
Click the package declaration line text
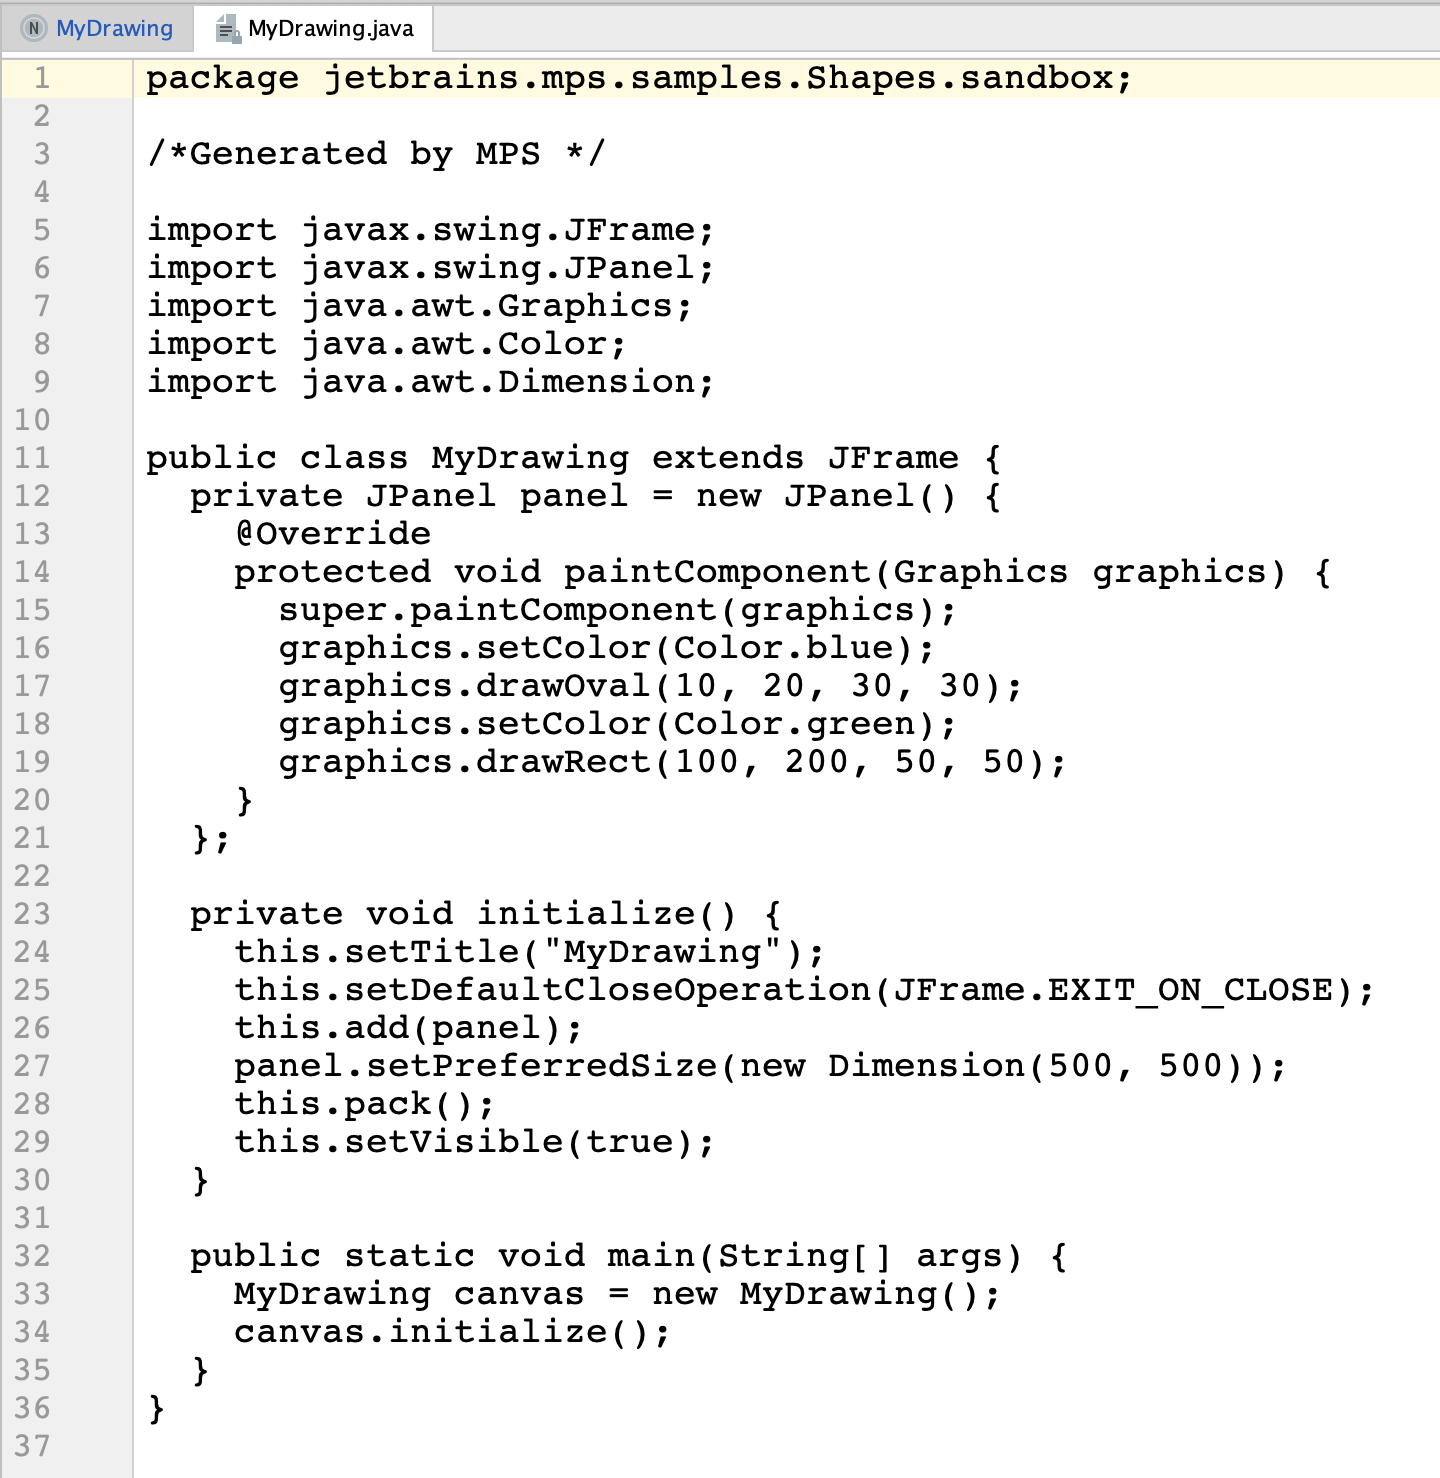(x=639, y=78)
